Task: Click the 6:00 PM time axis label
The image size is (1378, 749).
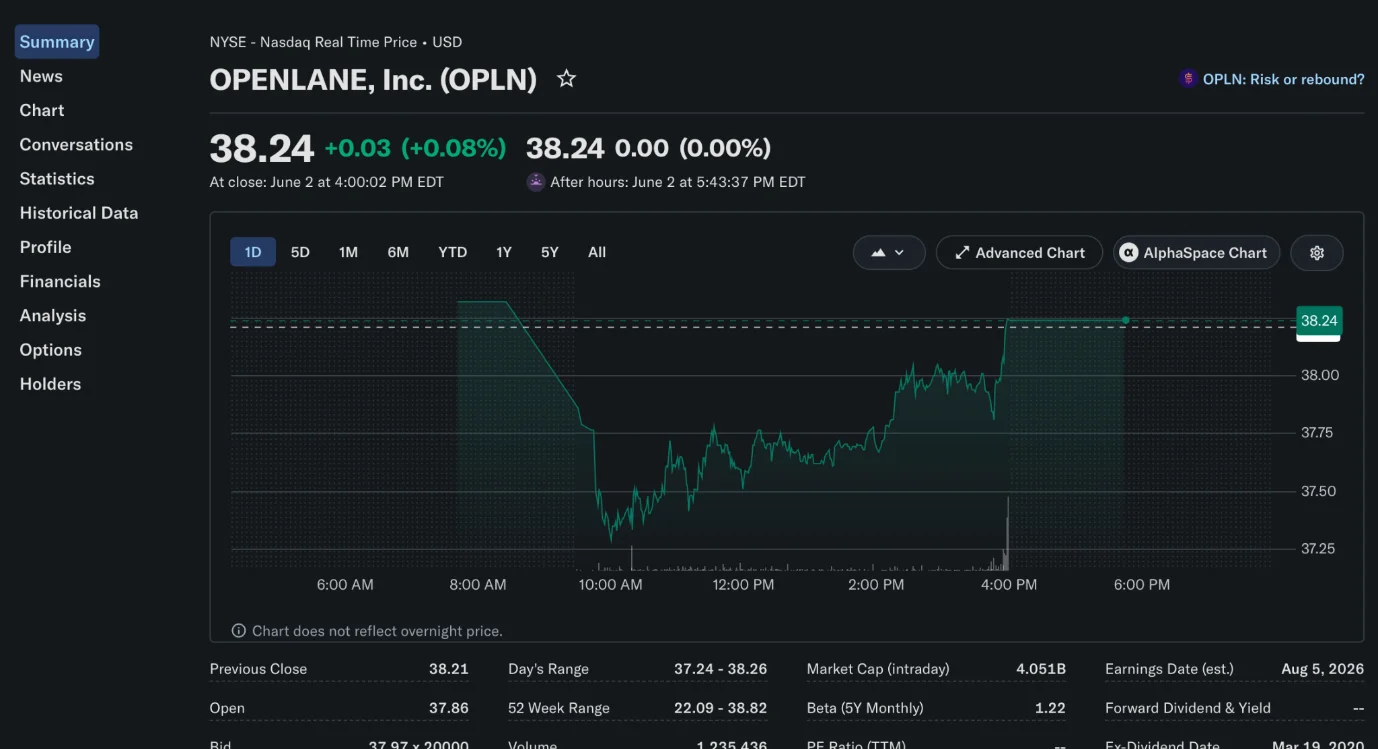Action: (x=1142, y=585)
